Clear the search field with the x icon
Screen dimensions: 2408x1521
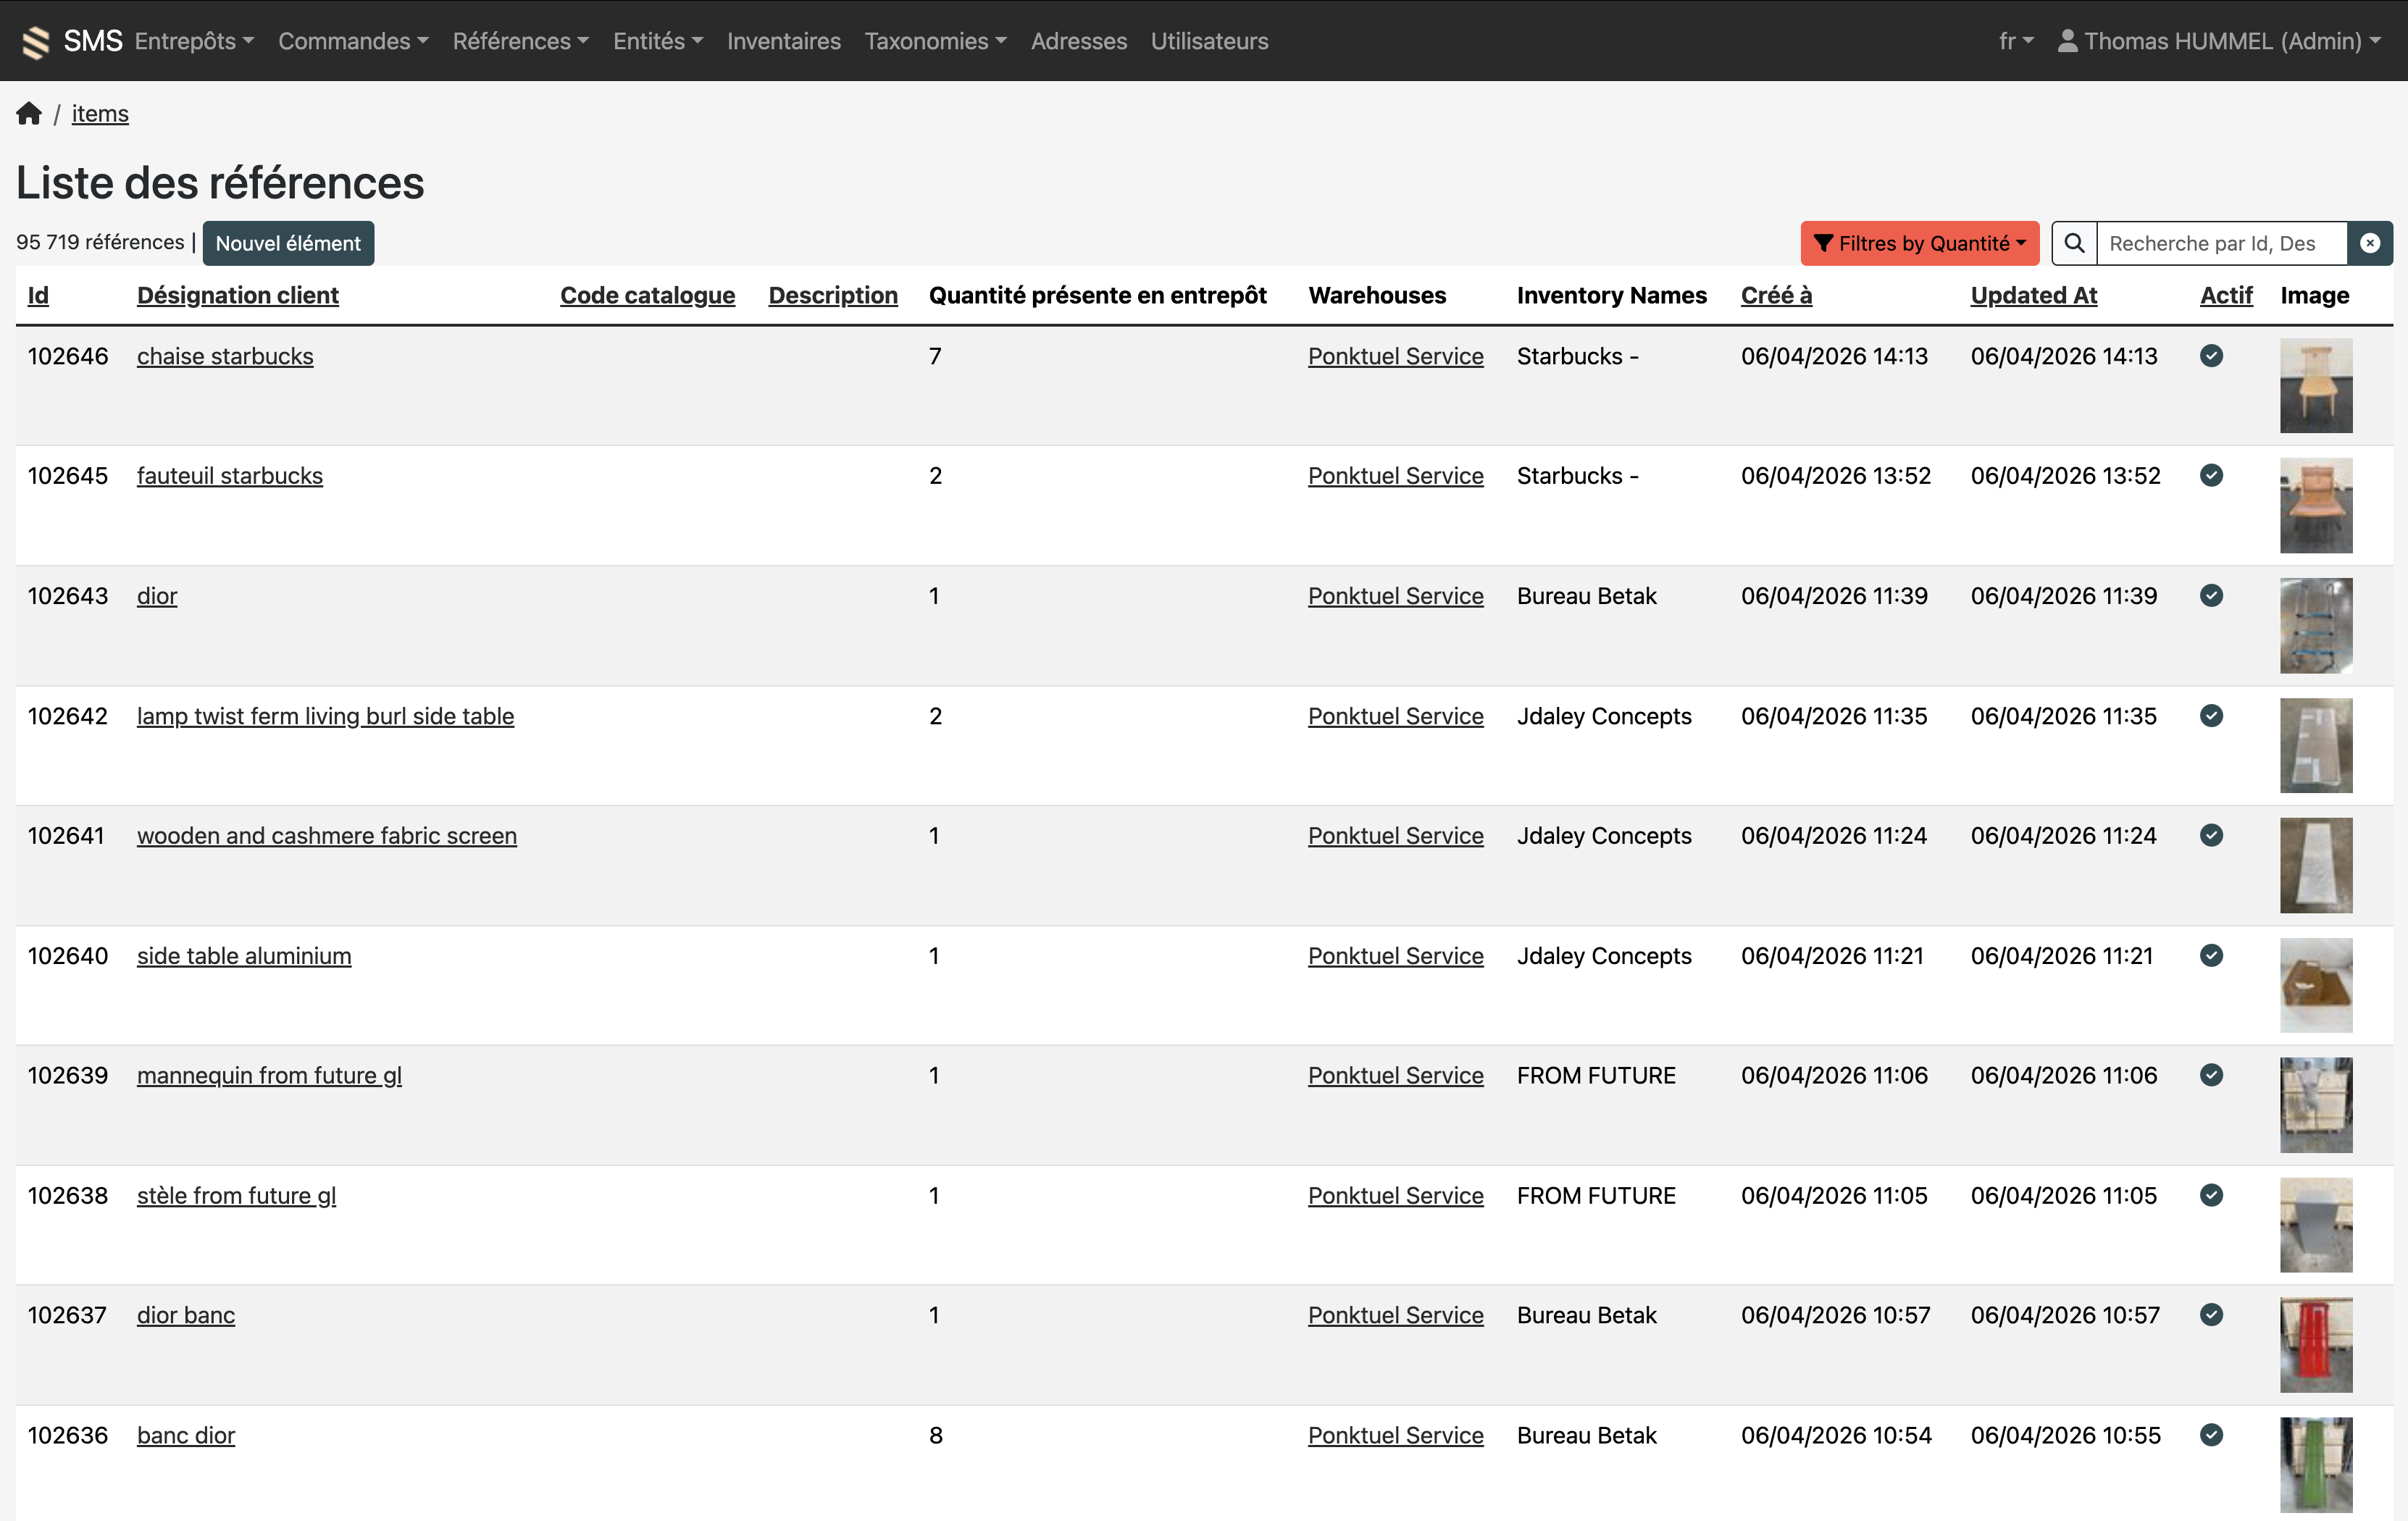(x=2370, y=243)
